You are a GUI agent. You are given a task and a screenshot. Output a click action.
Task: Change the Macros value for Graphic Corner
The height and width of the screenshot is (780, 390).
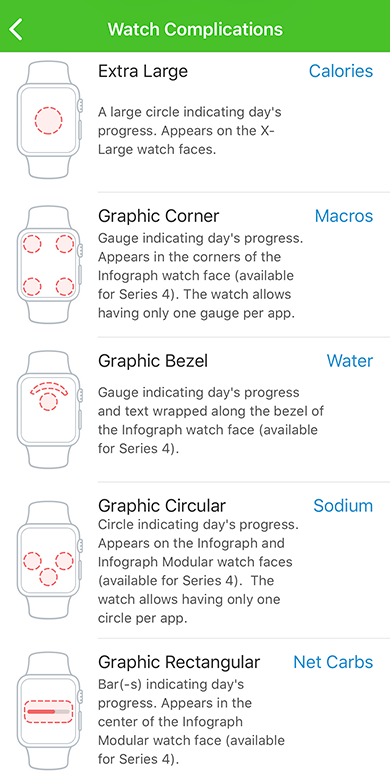coord(344,216)
